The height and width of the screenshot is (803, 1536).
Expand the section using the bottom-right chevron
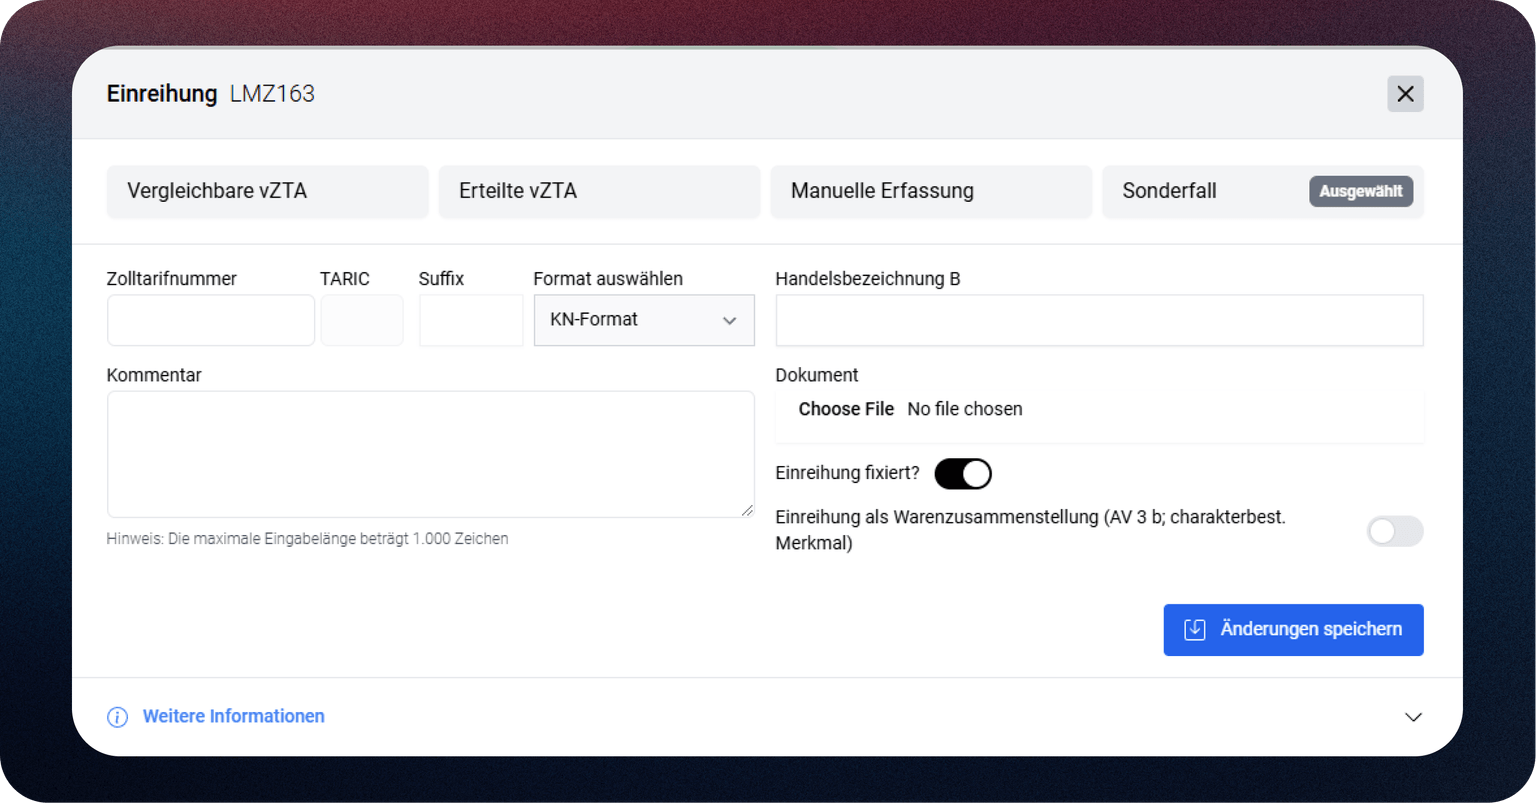click(x=1412, y=717)
